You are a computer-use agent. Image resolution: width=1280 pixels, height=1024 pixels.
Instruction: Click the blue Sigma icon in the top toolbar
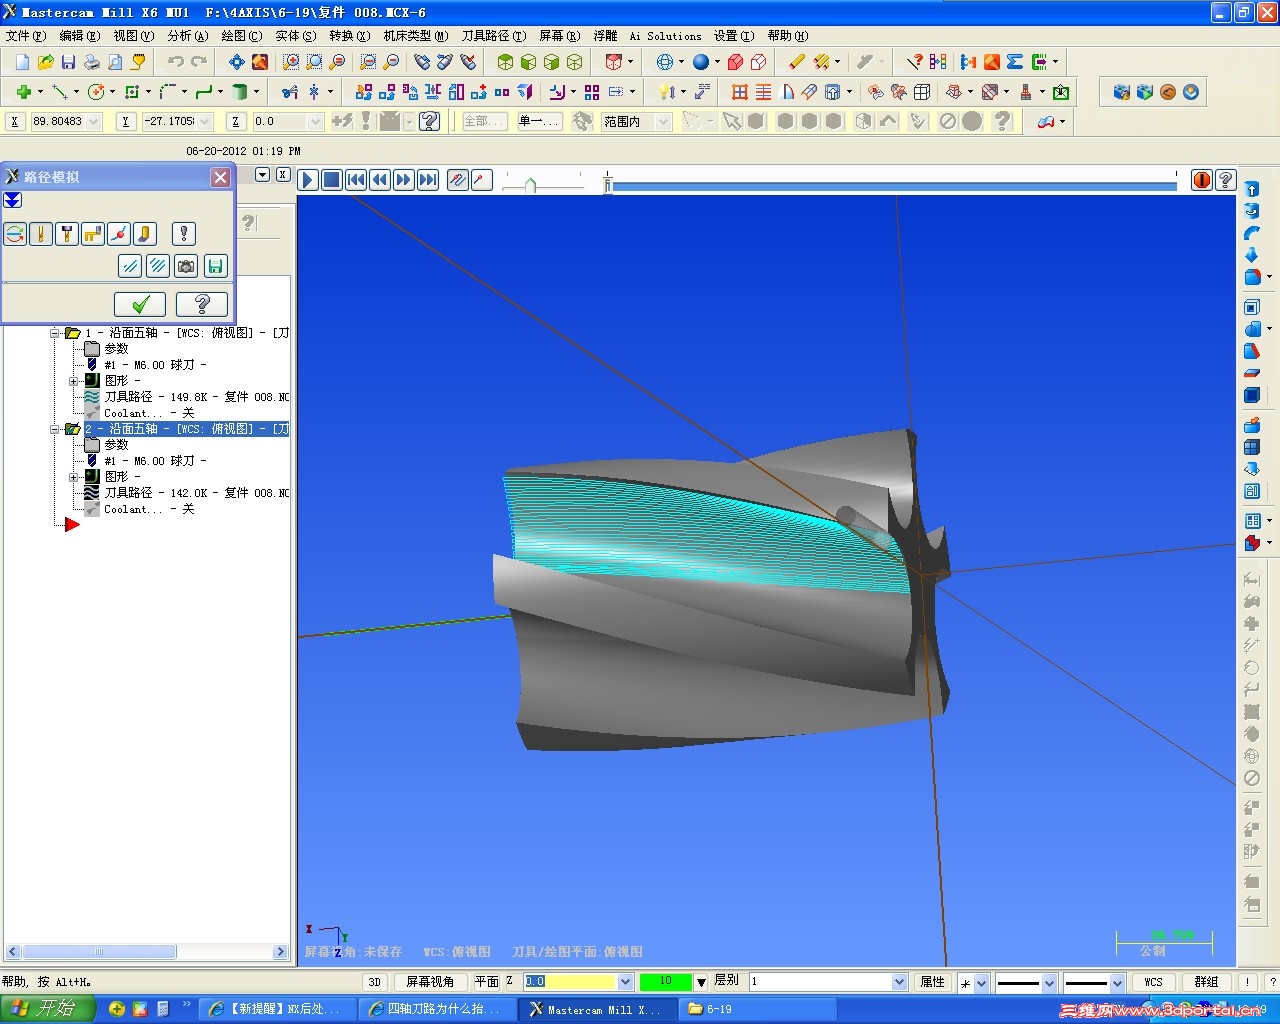1015,62
